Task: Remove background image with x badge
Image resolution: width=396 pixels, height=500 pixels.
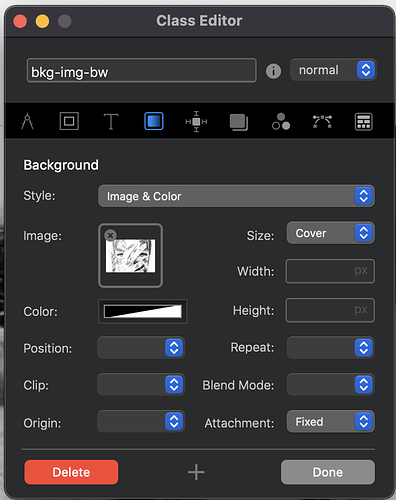Action: (x=110, y=235)
